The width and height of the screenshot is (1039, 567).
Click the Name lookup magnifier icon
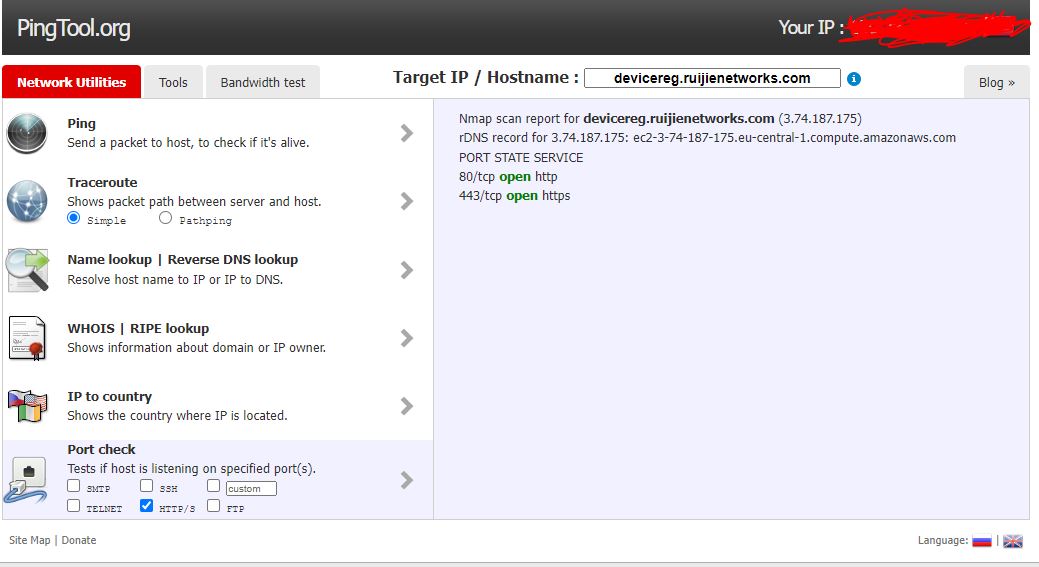pos(27,269)
